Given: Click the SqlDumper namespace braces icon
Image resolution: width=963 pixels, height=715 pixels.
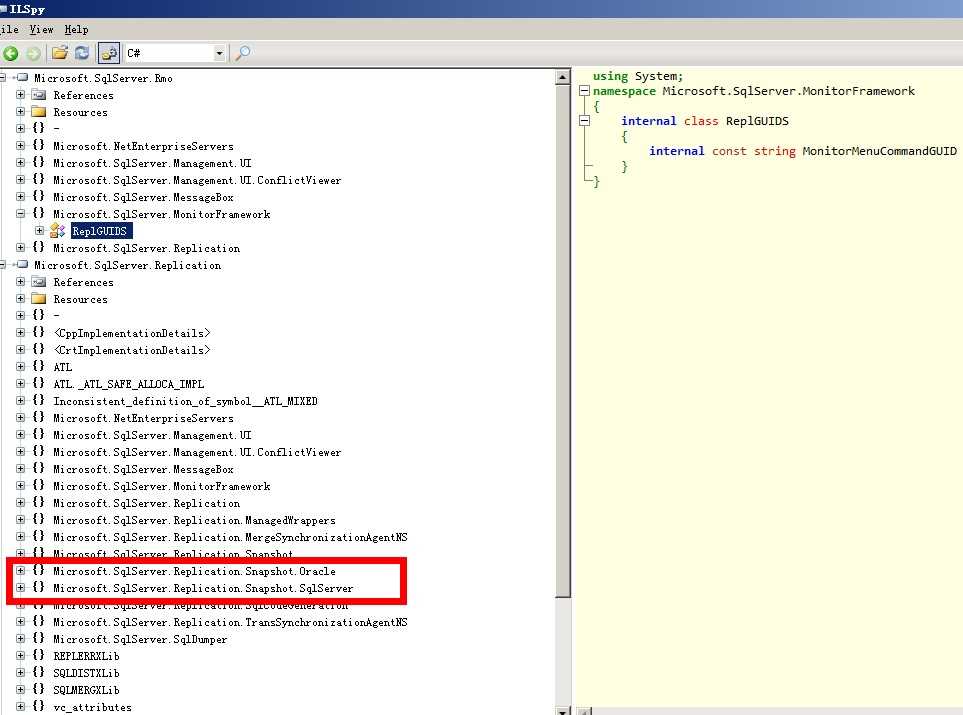Looking at the screenshot, I should point(39,639).
